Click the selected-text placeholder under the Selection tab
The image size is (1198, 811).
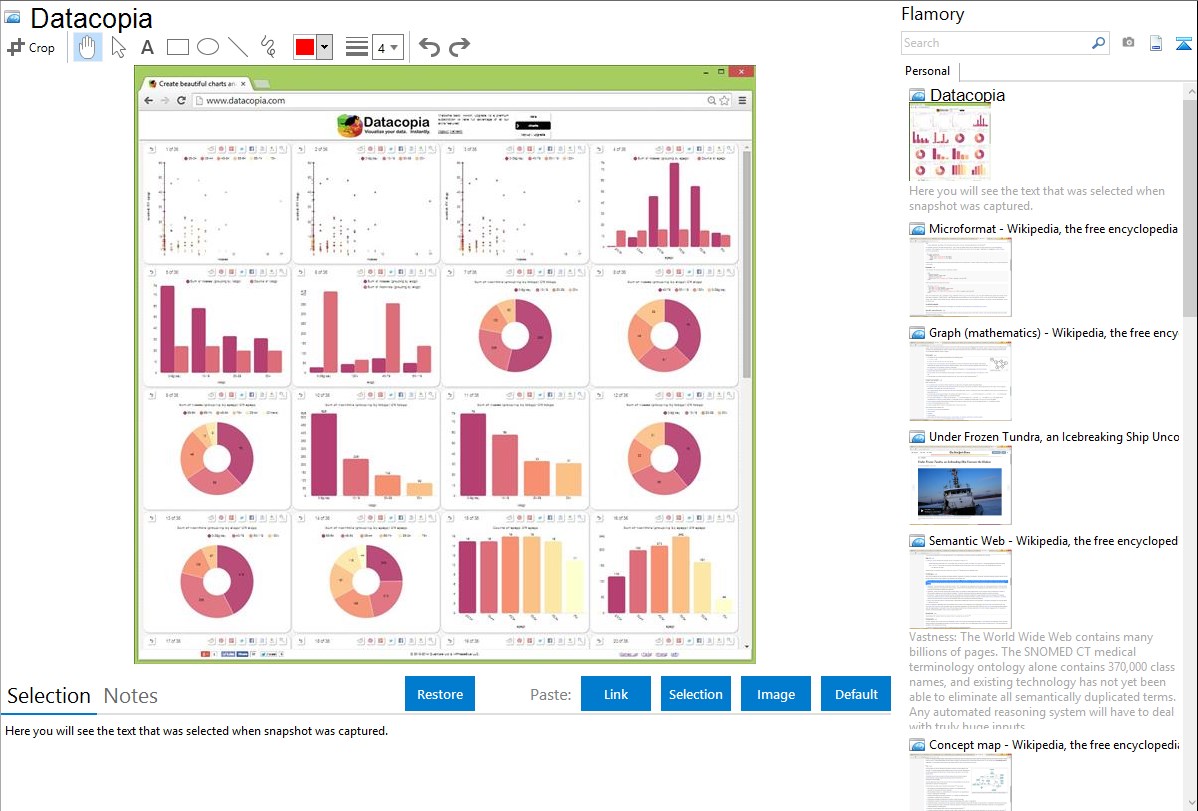196,731
